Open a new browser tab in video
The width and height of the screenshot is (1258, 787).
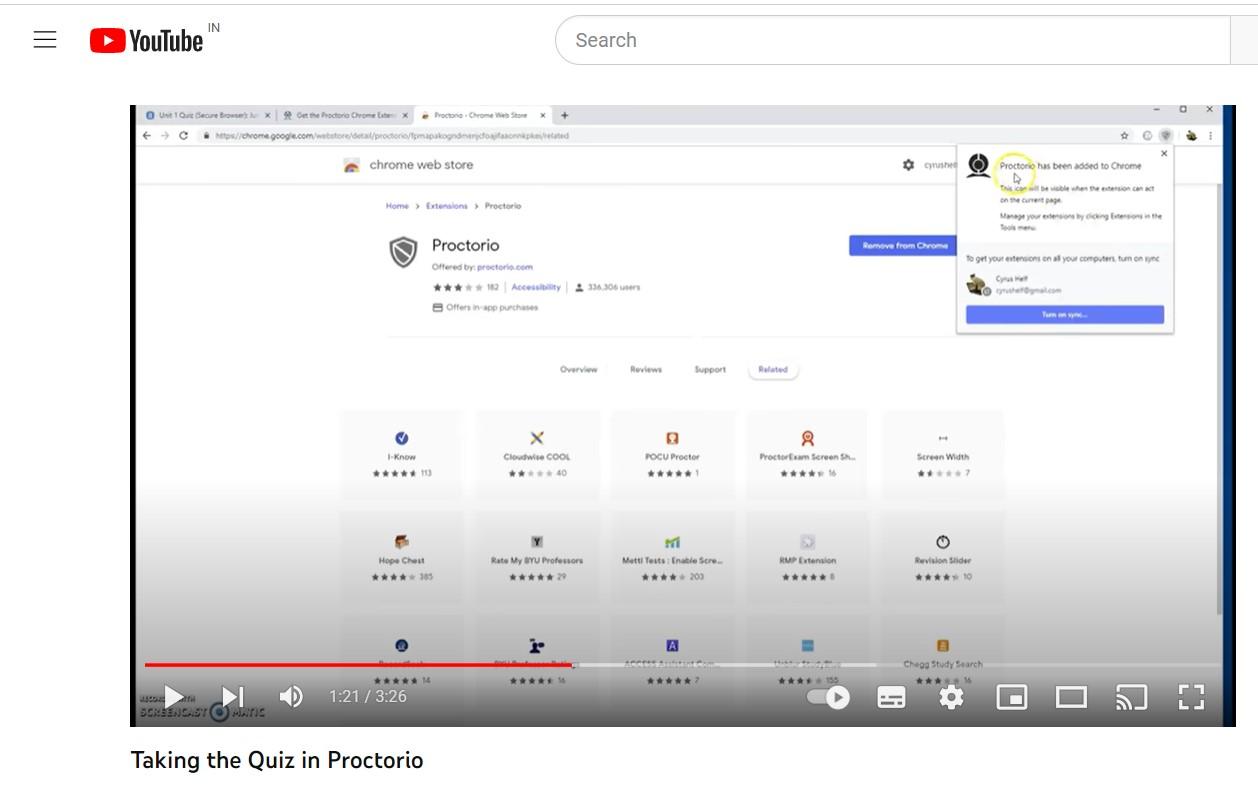pos(564,115)
